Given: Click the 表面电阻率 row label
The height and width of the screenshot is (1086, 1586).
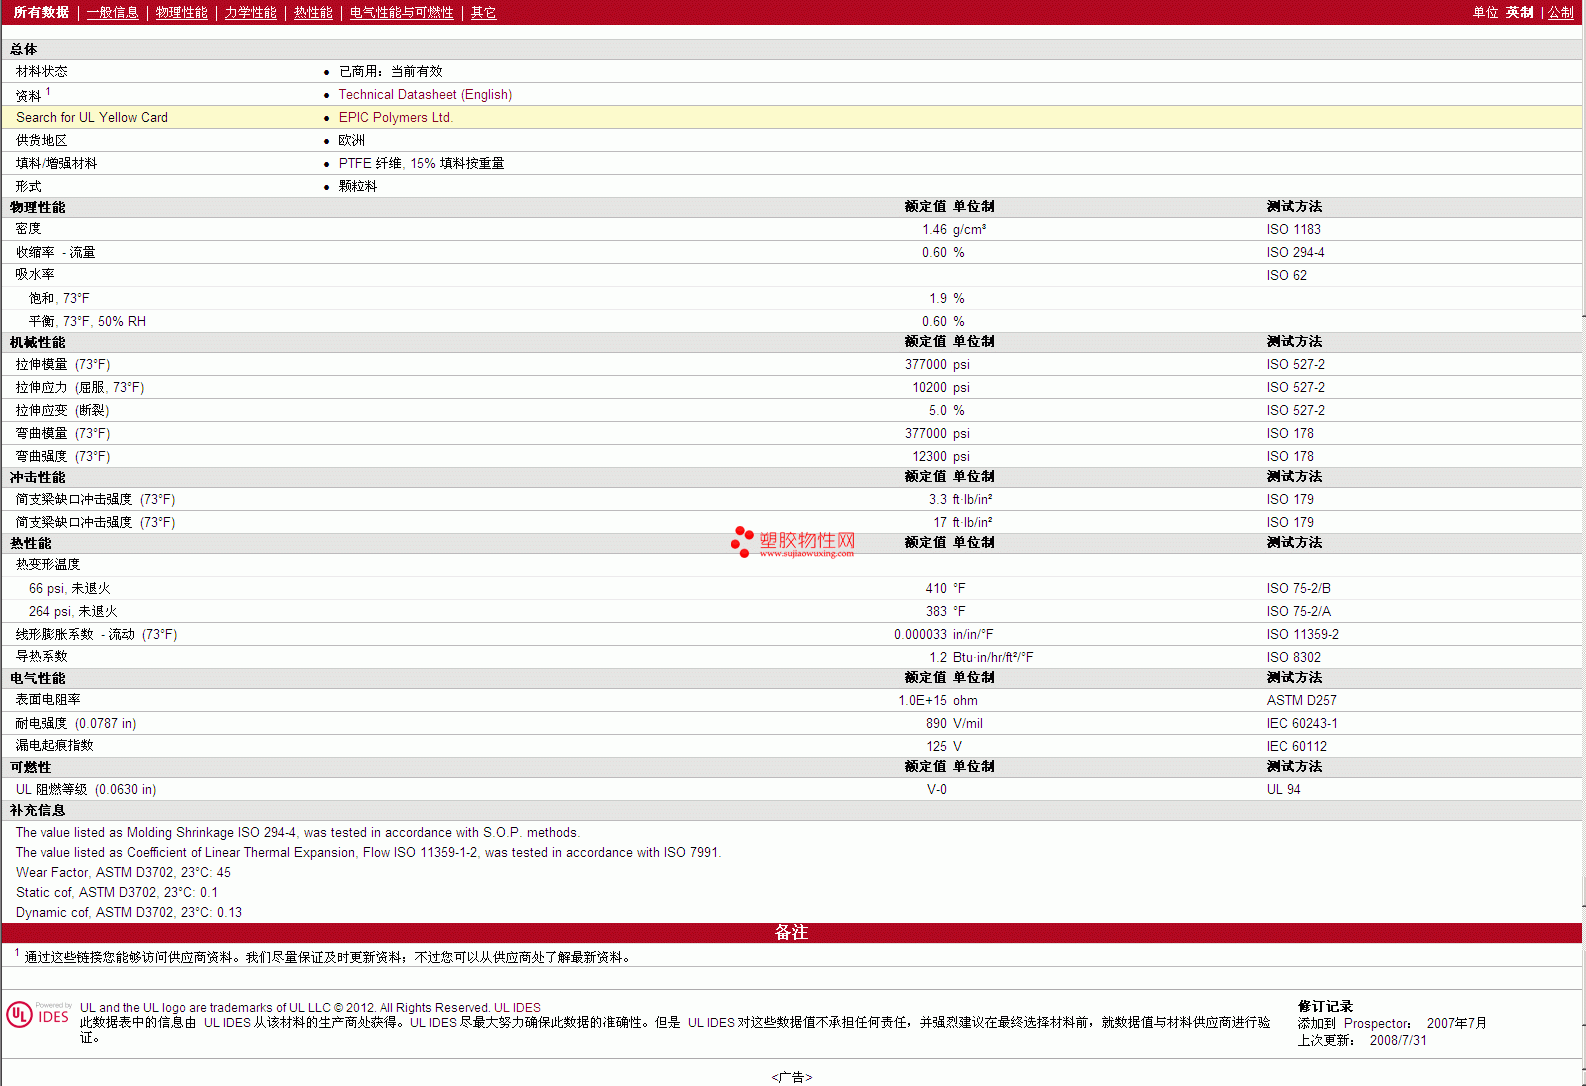Looking at the screenshot, I should [48, 699].
